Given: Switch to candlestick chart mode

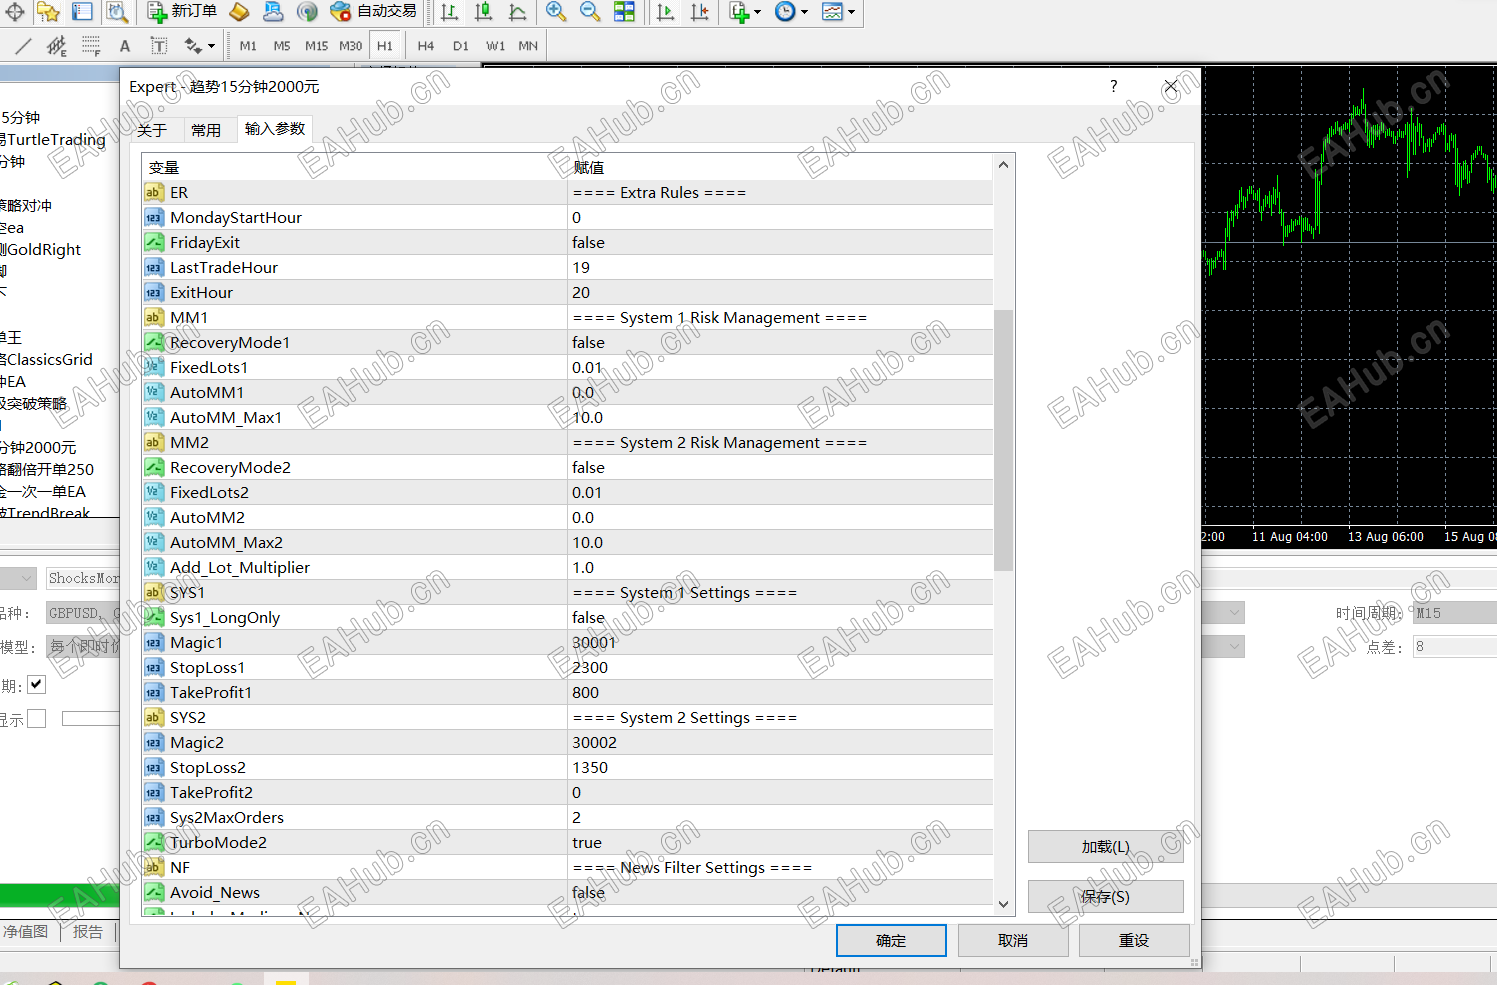Looking at the screenshot, I should coord(483,12).
